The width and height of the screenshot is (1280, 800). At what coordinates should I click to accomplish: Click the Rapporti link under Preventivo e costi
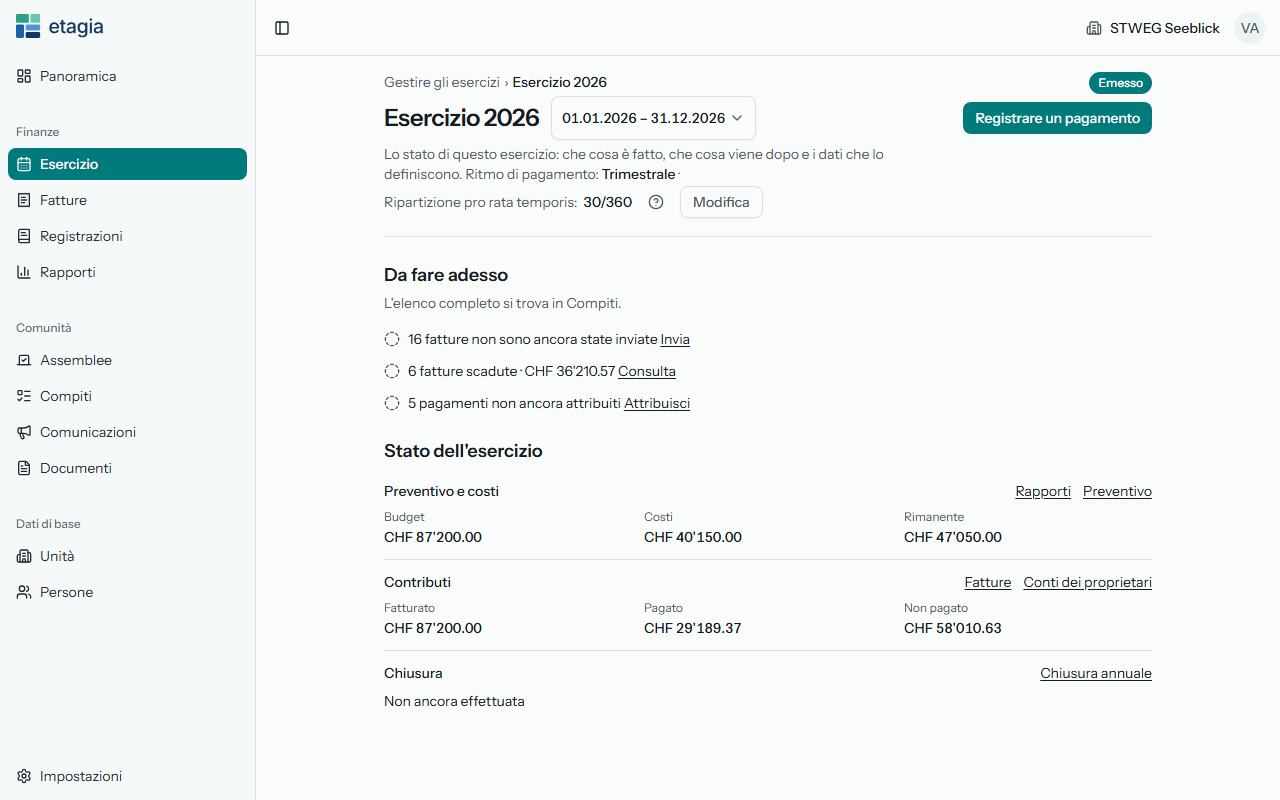coord(1043,491)
